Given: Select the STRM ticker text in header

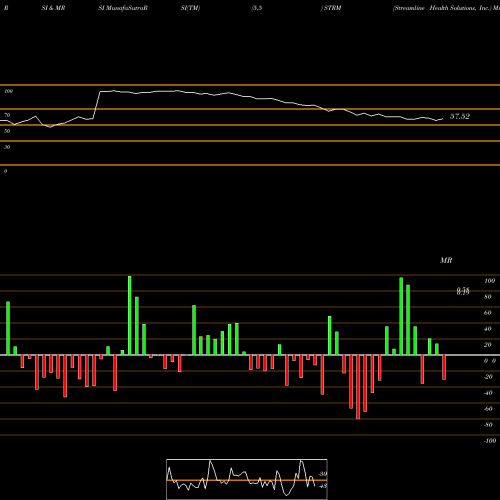Looking at the screenshot, I should pyautogui.click(x=332, y=8).
